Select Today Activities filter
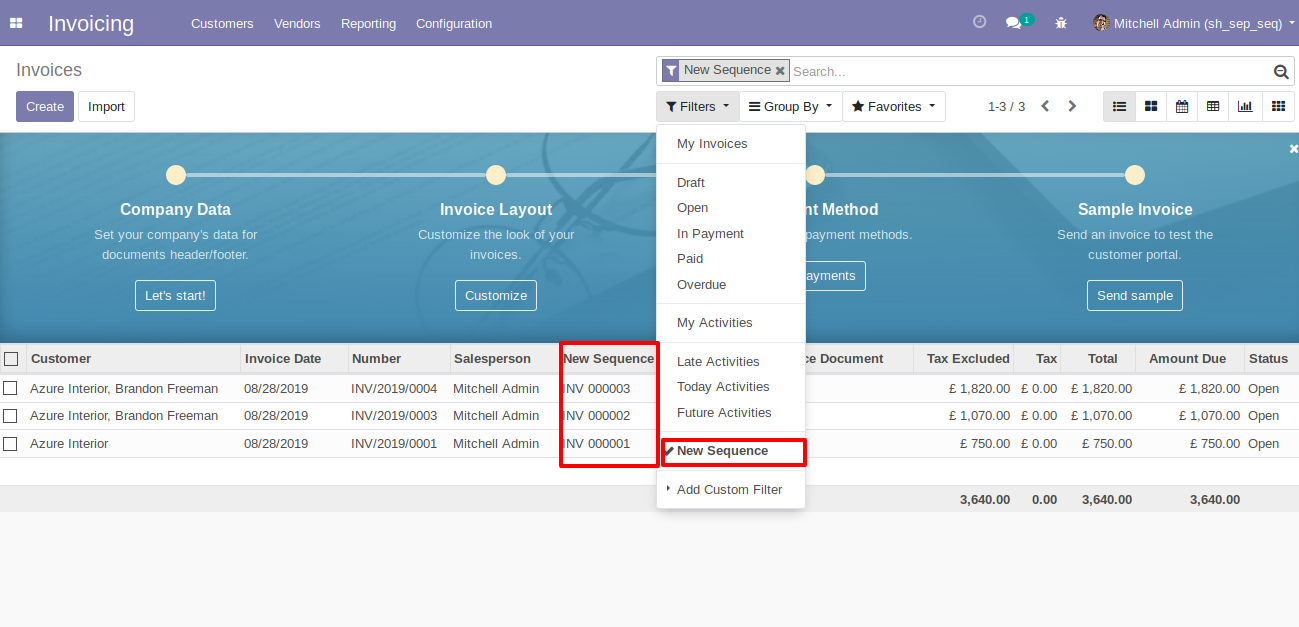1299x627 pixels. click(731, 387)
